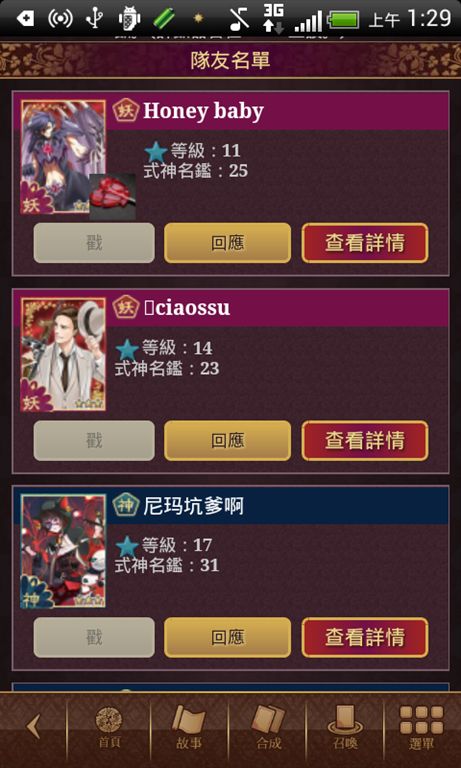The image size is (461, 768).
Task: Open 查看詳情 for 尼玛坑爹啊
Action: [x=365, y=637]
